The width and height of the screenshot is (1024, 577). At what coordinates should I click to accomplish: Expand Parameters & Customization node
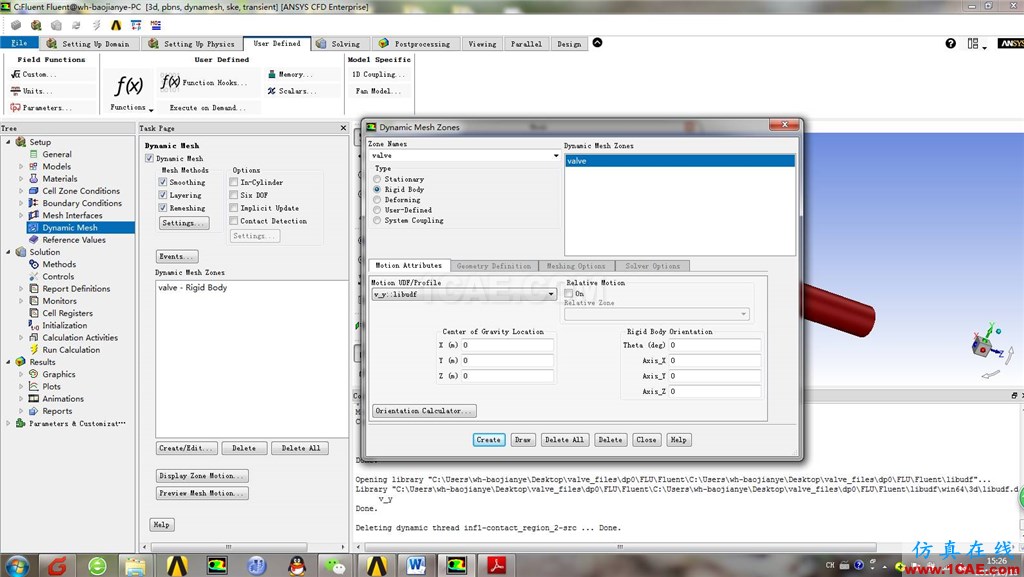coord(8,424)
